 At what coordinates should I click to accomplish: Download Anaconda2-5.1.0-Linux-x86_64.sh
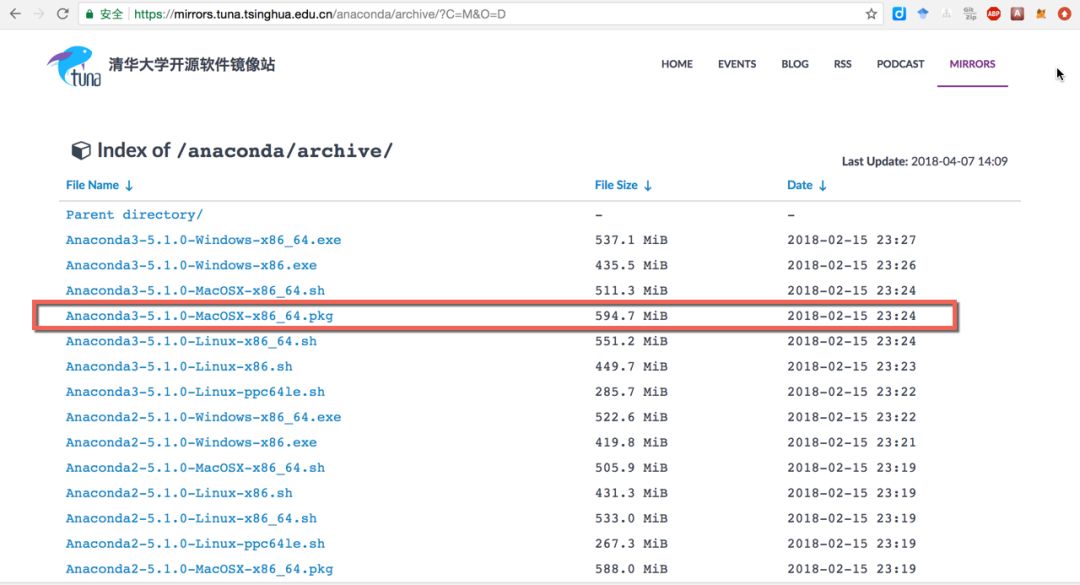coord(191,518)
